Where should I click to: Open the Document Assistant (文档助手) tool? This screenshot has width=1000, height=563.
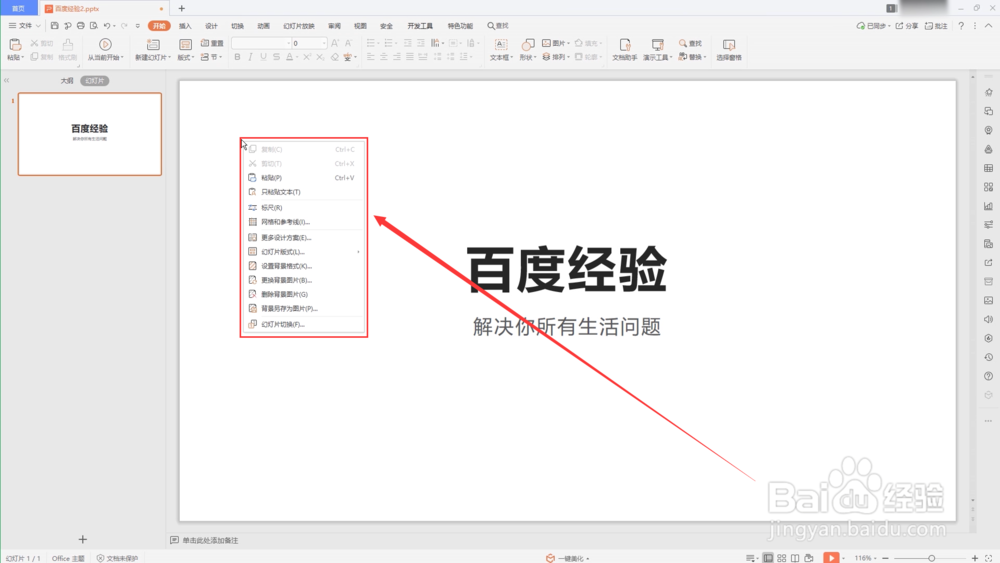click(625, 48)
